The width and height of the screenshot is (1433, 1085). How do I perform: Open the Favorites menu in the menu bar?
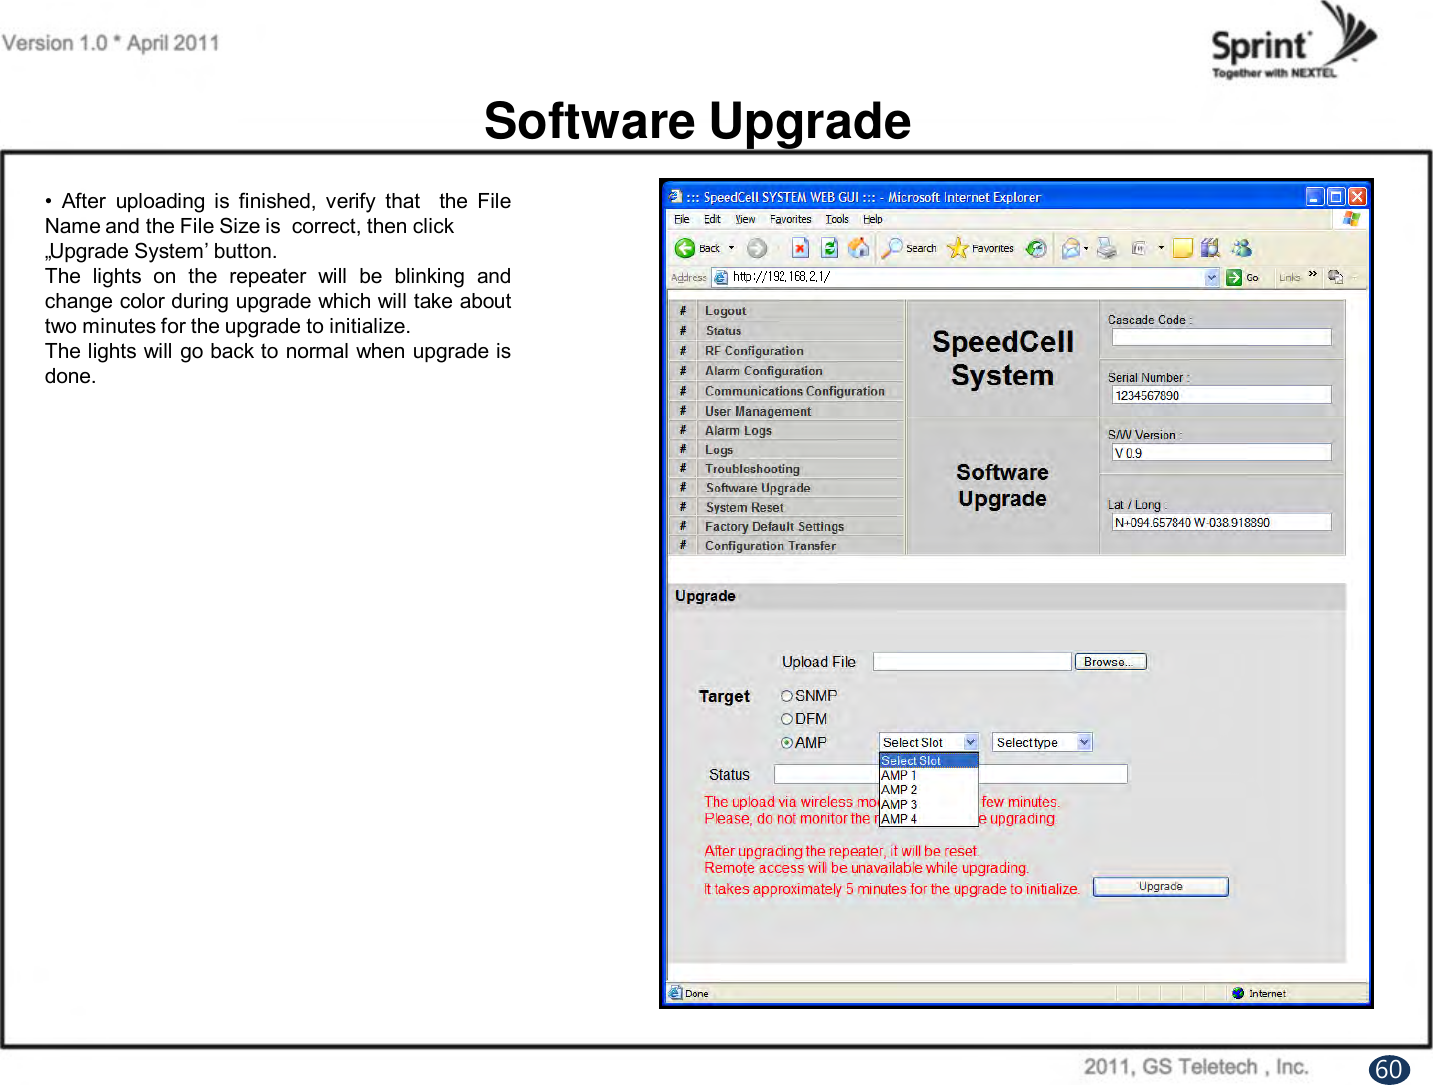coord(790,219)
